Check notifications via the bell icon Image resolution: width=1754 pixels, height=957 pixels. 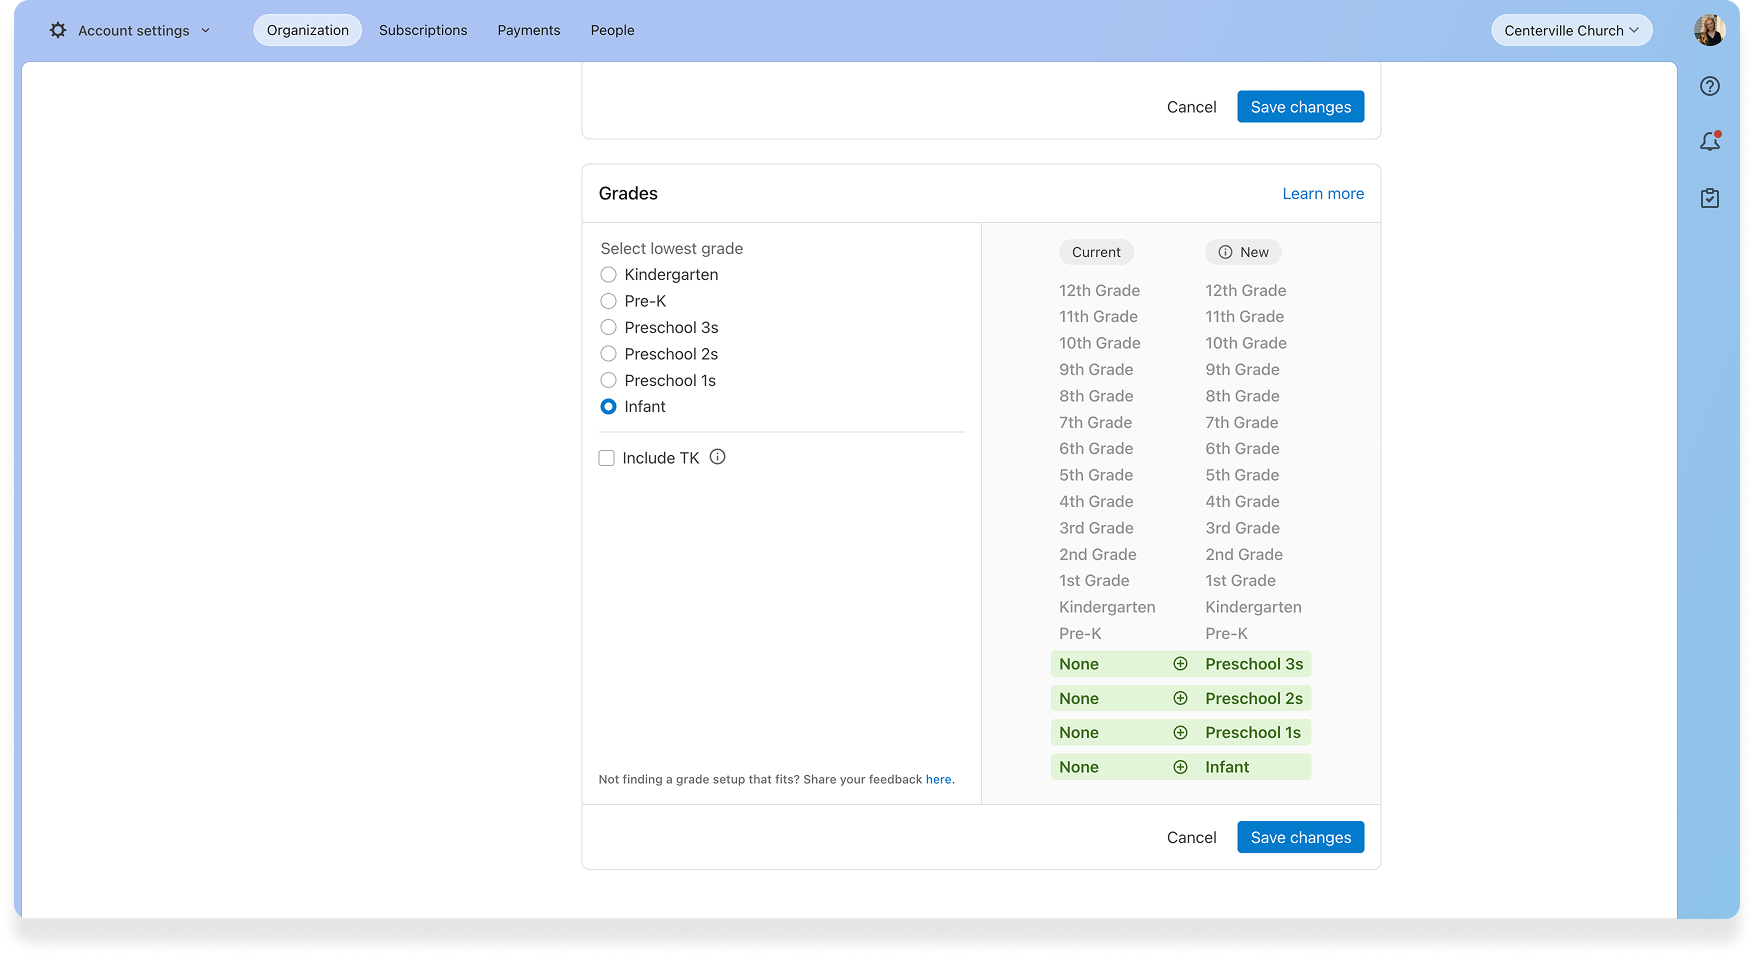coord(1710,141)
